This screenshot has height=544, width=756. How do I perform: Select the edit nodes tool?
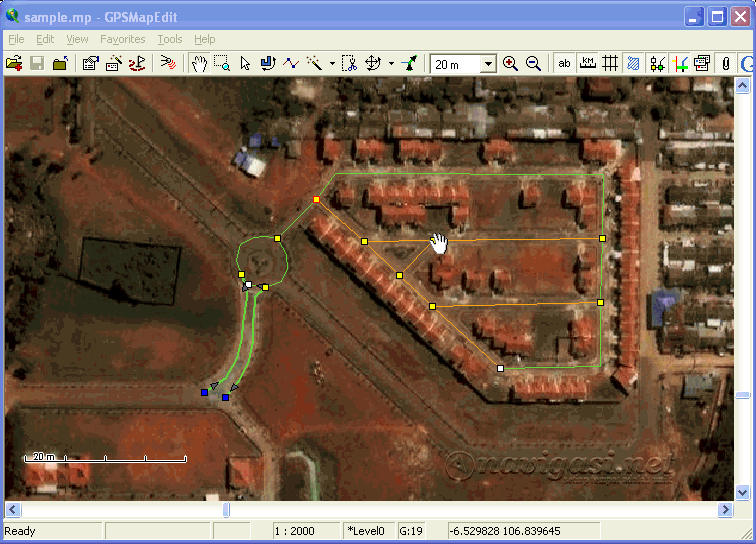(x=268, y=63)
